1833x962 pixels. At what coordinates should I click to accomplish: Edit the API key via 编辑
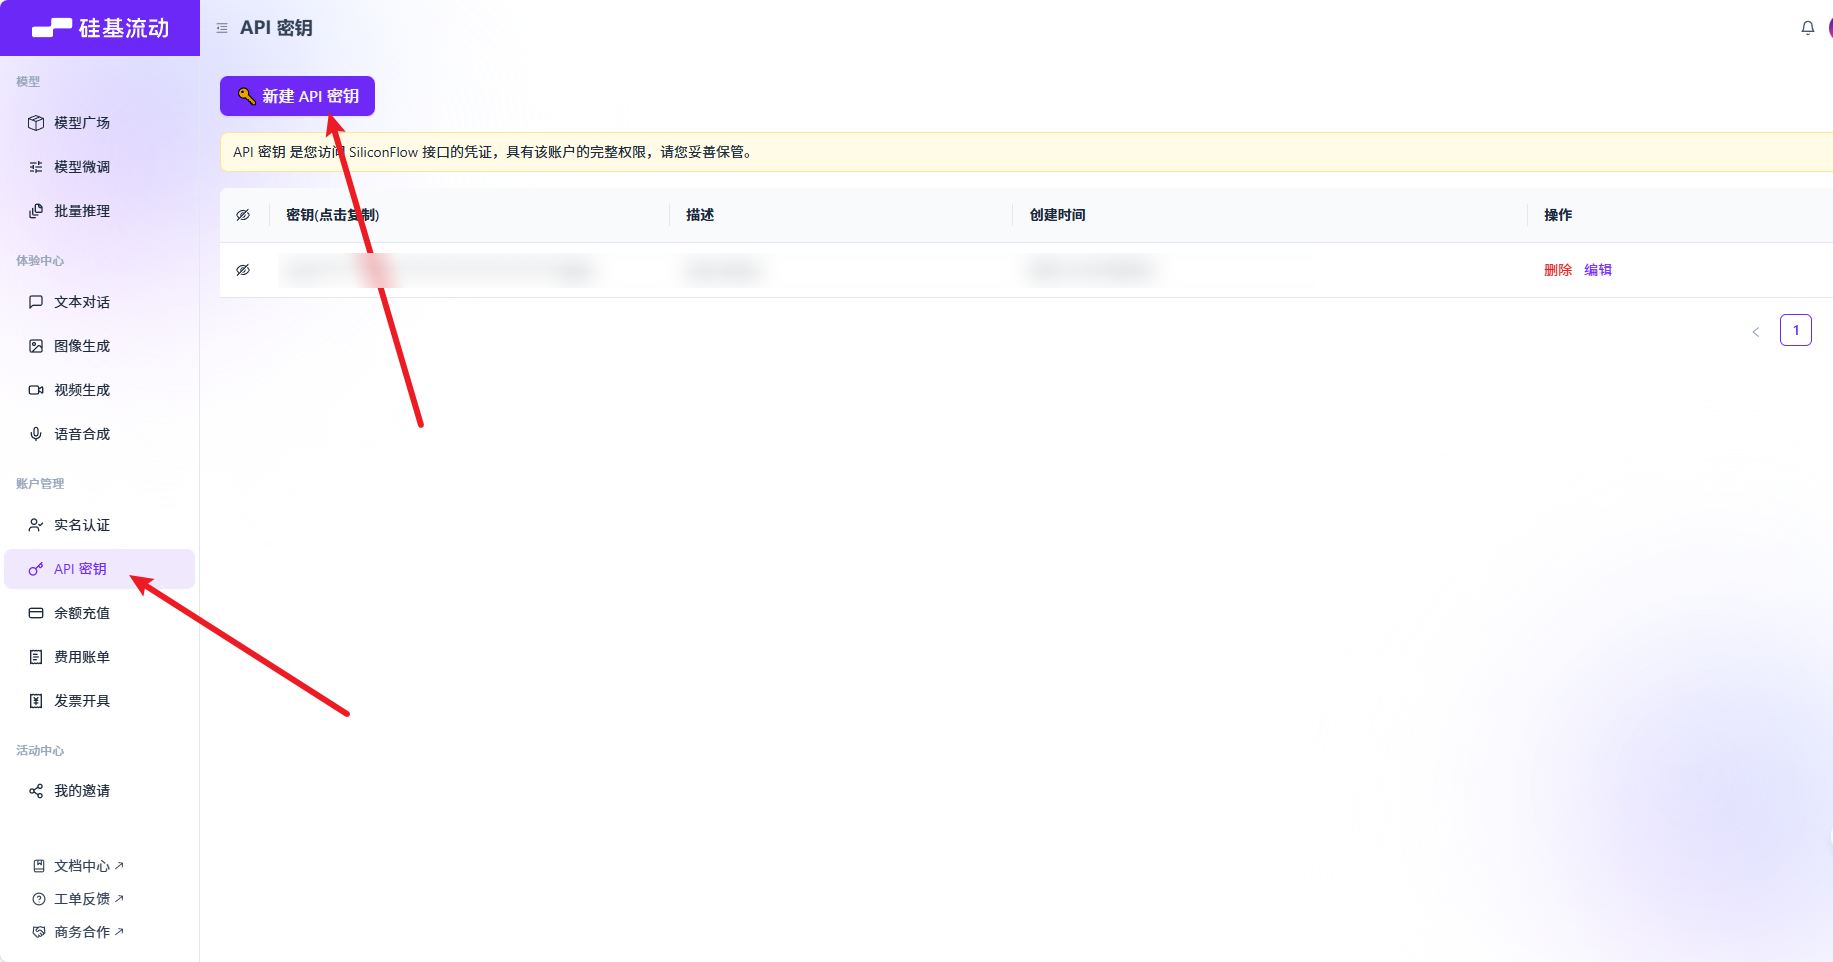coord(1597,270)
